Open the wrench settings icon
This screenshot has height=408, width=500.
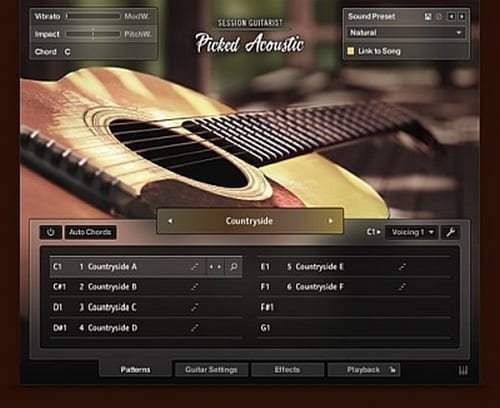point(451,232)
